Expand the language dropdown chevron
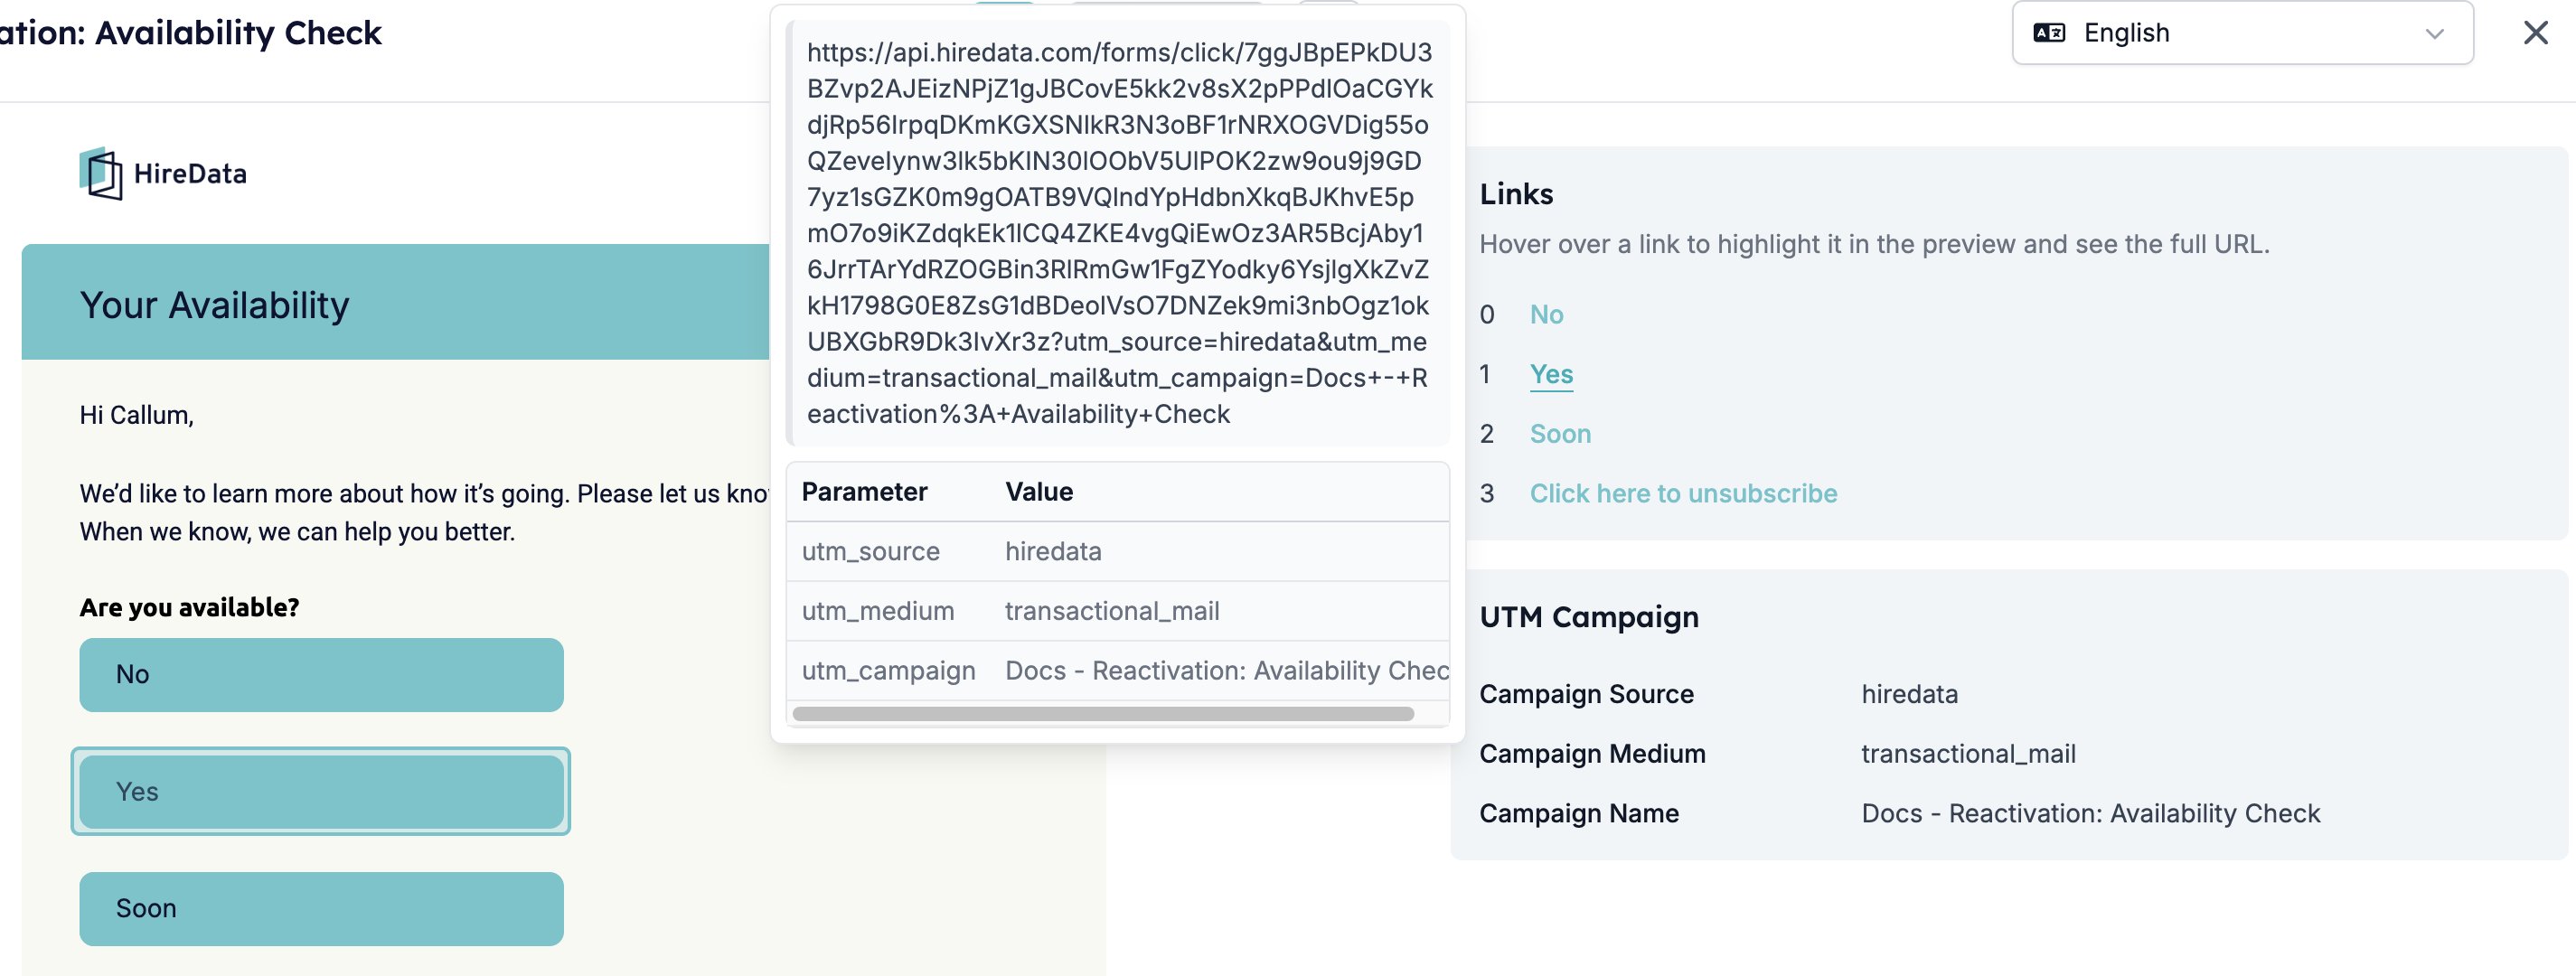 (x=2435, y=34)
